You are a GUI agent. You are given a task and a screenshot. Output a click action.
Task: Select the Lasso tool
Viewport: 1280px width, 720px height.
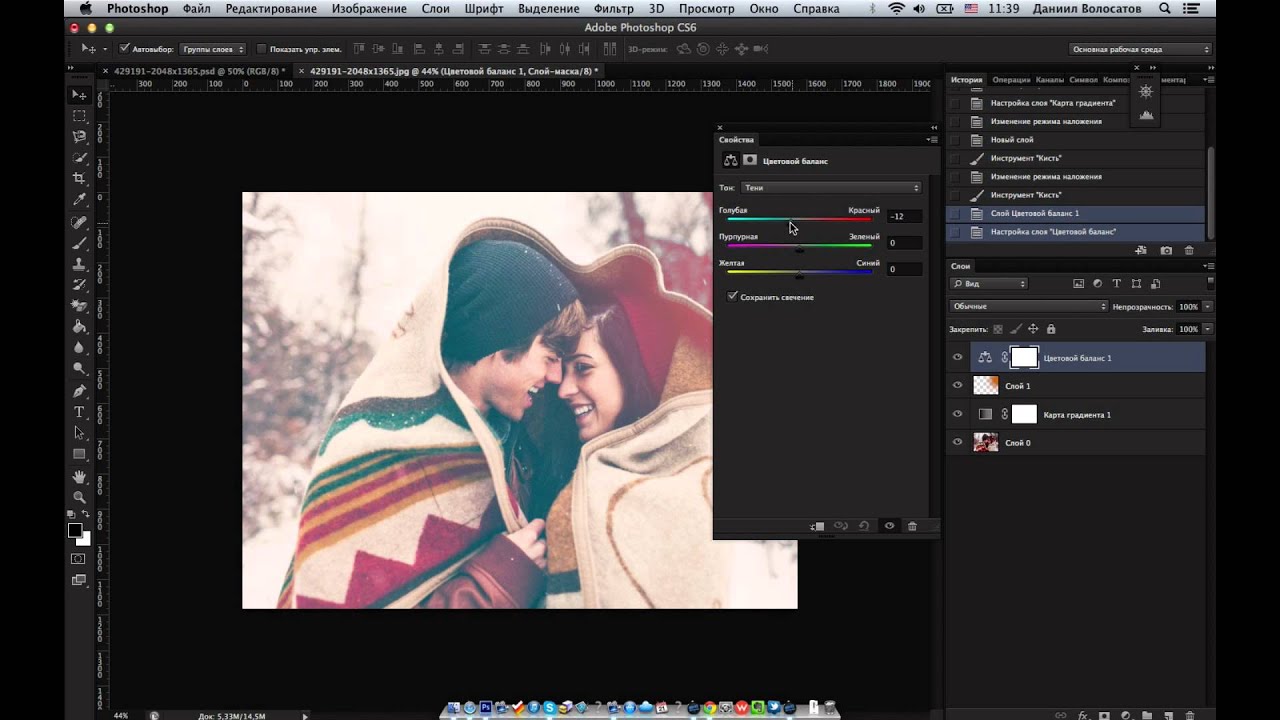[x=79, y=137]
